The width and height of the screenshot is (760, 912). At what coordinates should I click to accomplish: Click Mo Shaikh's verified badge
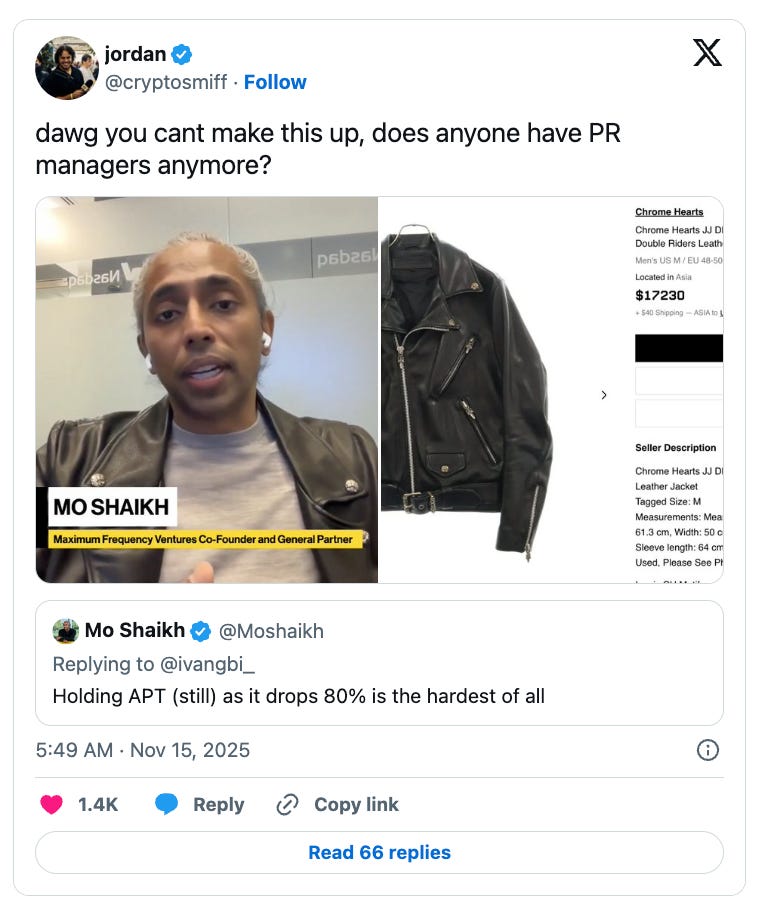(201, 631)
